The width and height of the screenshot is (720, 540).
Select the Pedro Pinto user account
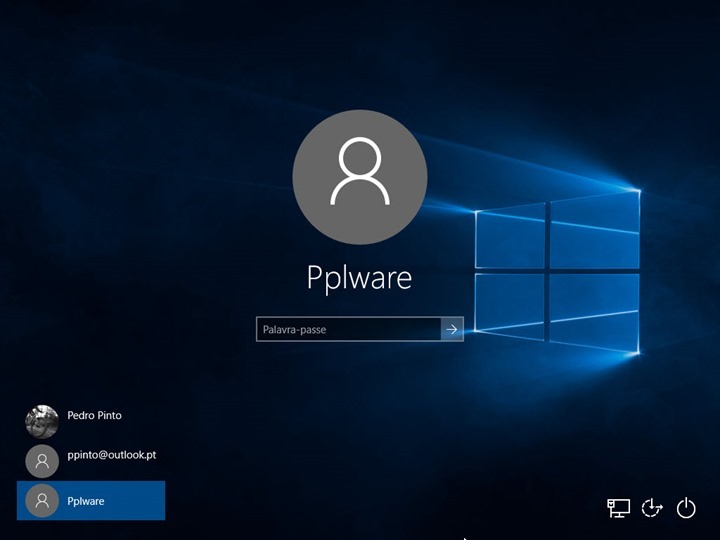pos(91,422)
